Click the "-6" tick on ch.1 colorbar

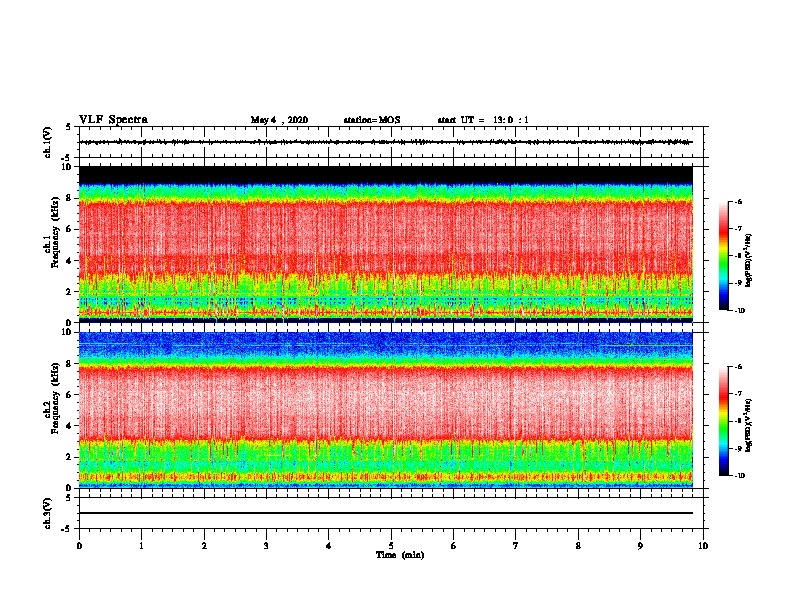pyautogui.click(x=739, y=202)
